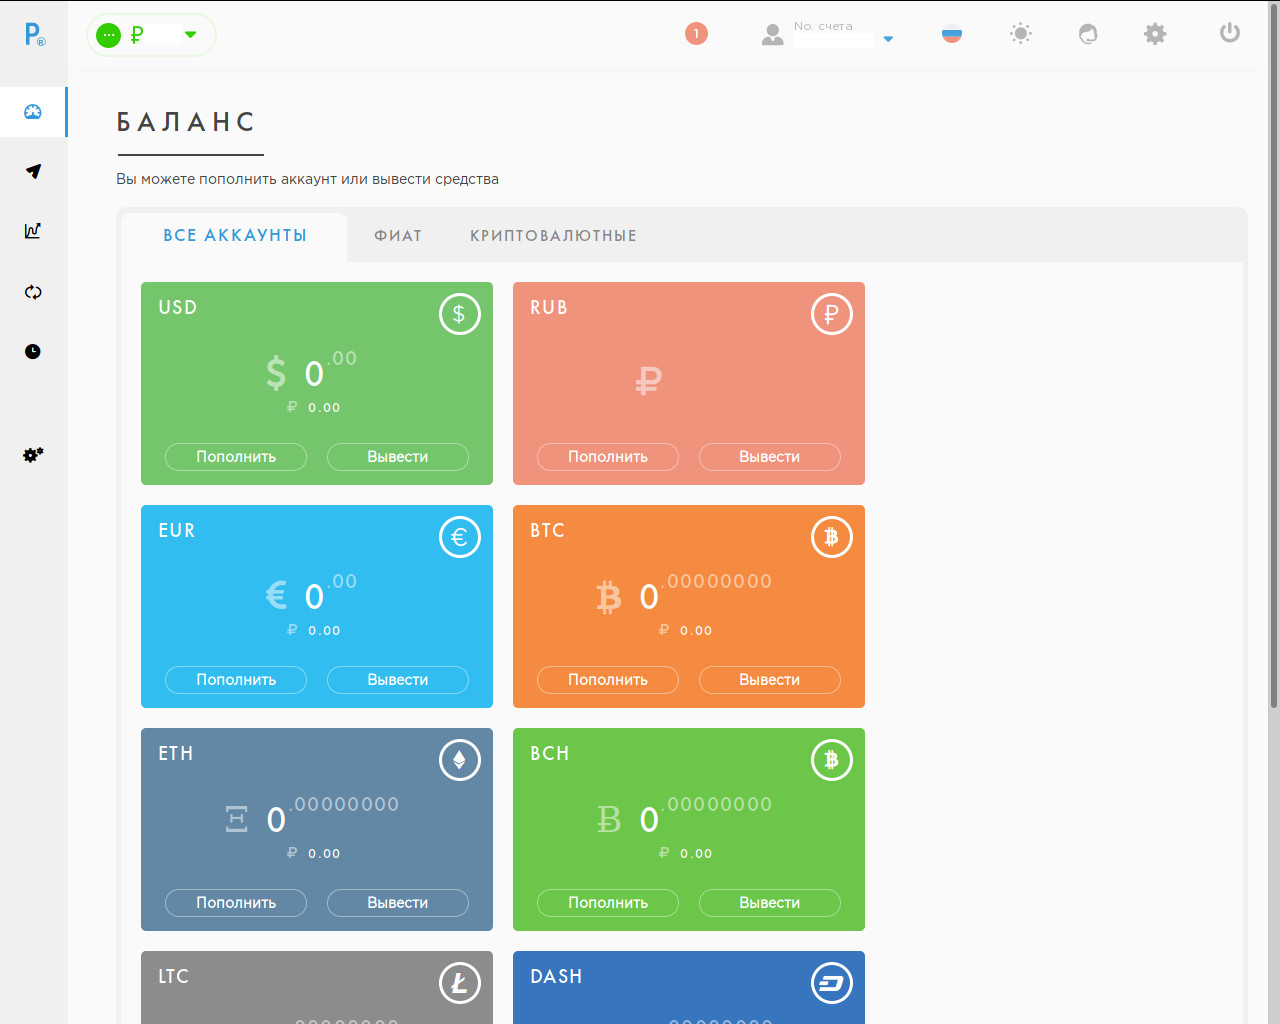Image resolution: width=1280 pixels, height=1024 pixels.
Task: Toggle the light theme sun icon
Action: click(1020, 34)
